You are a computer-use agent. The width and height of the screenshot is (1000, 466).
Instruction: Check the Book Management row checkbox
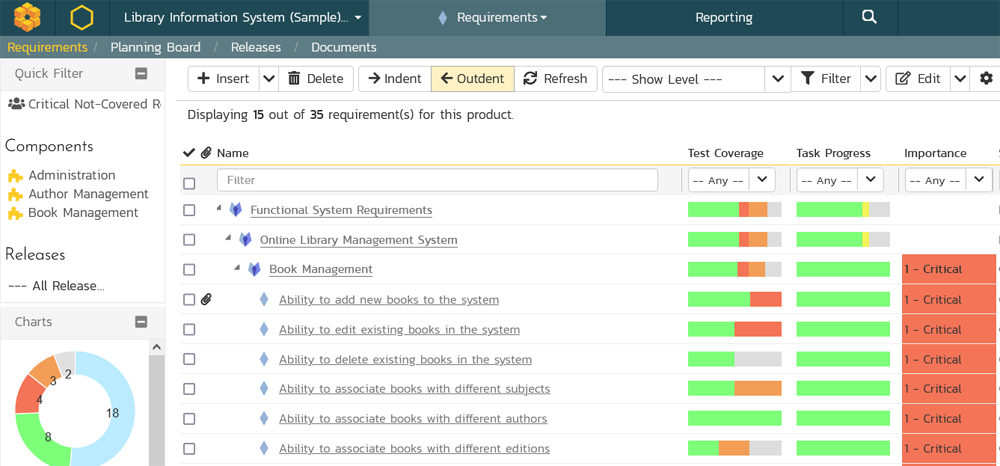(x=189, y=270)
